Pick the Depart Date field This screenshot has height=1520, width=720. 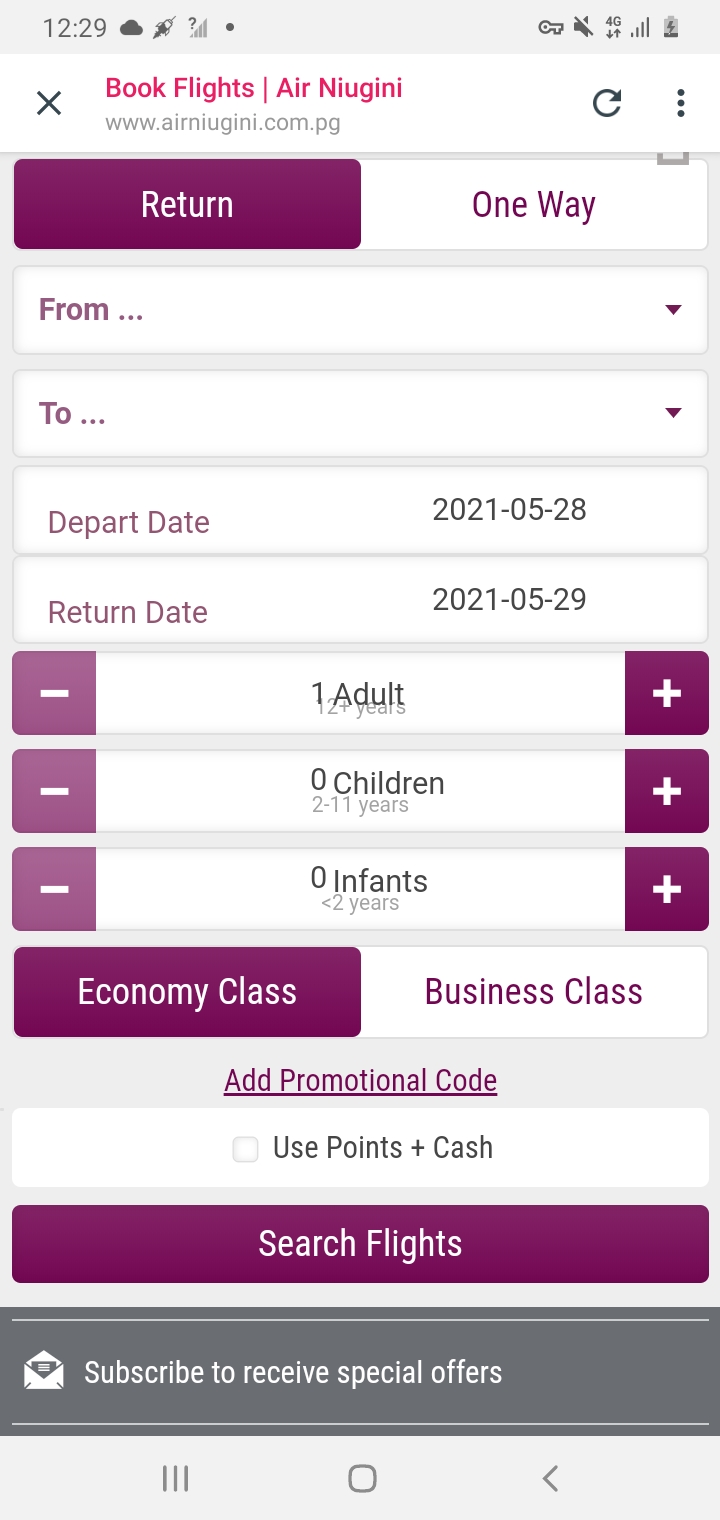[x=360, y=512]
